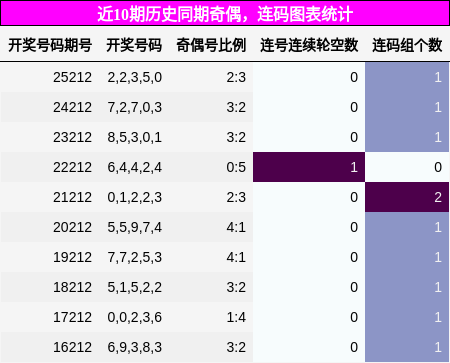Select winning numbers 7,2,7,0,3

(134, 107)
